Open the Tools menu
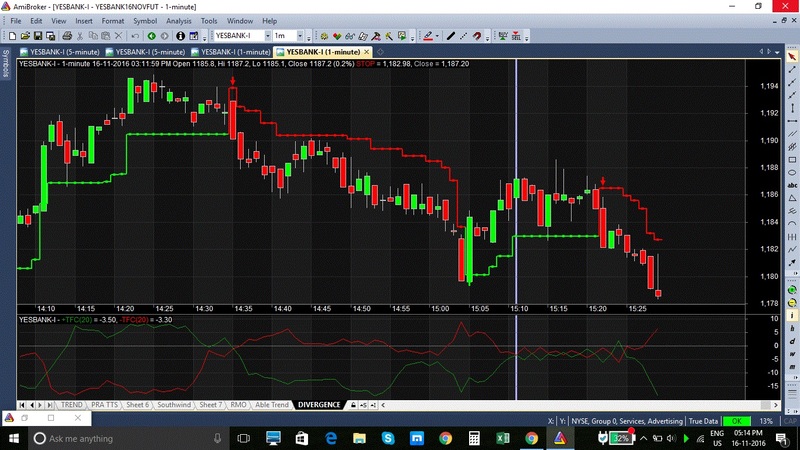800x450 pixels. [209, 21]
